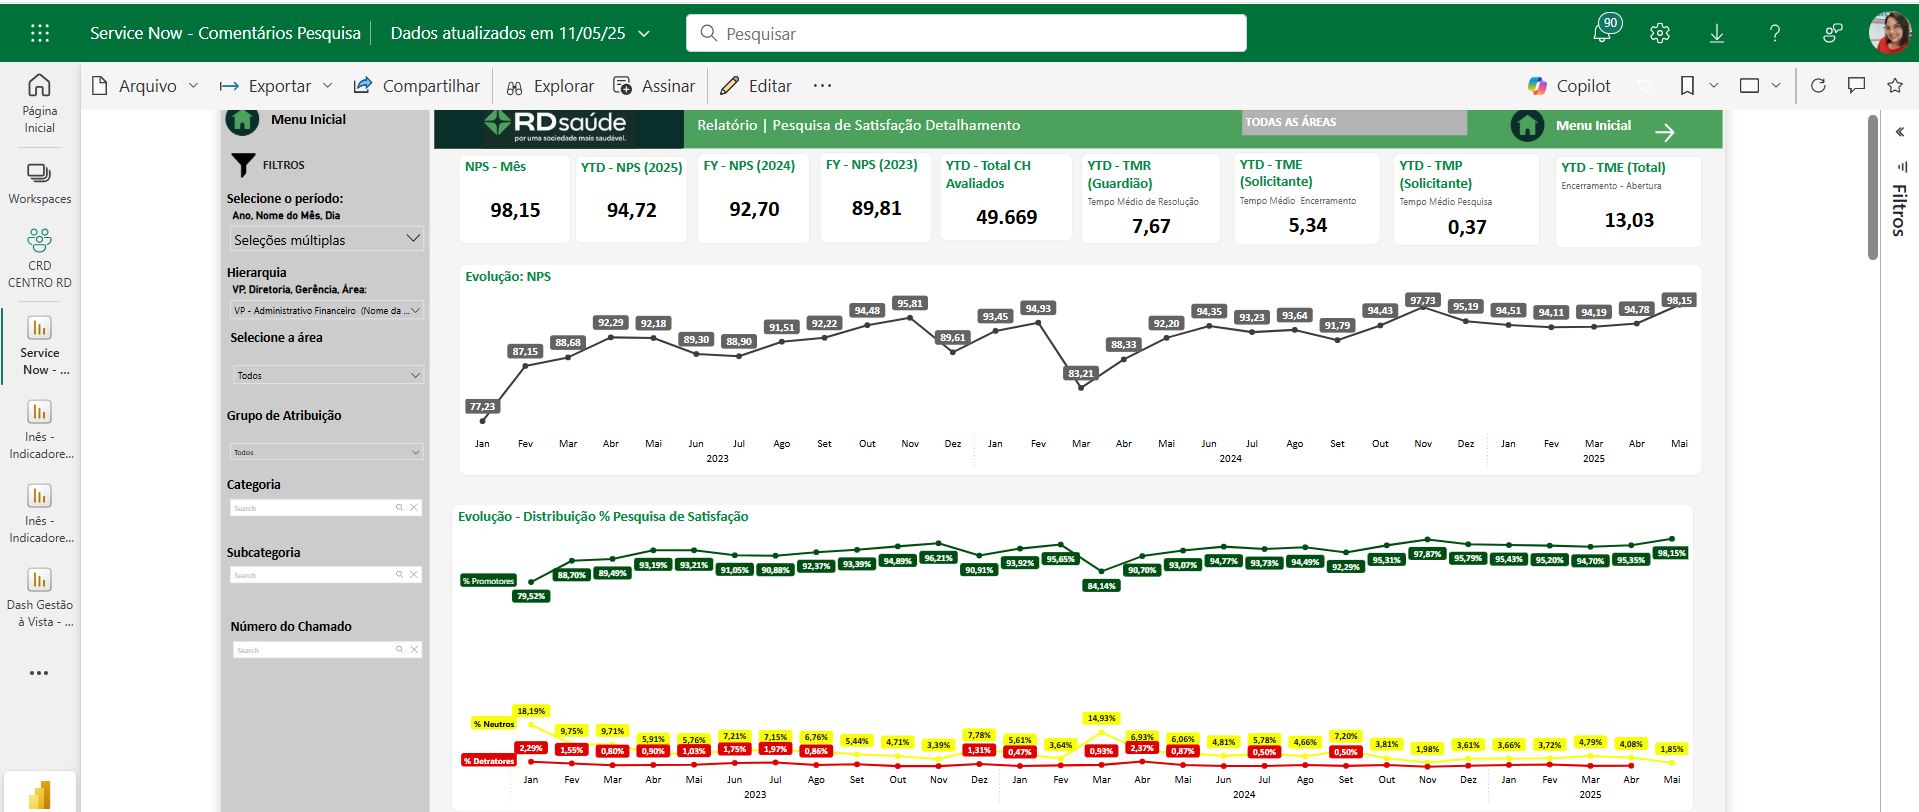Click the Editar button
Screen dimensions: 1919x812
756,86
